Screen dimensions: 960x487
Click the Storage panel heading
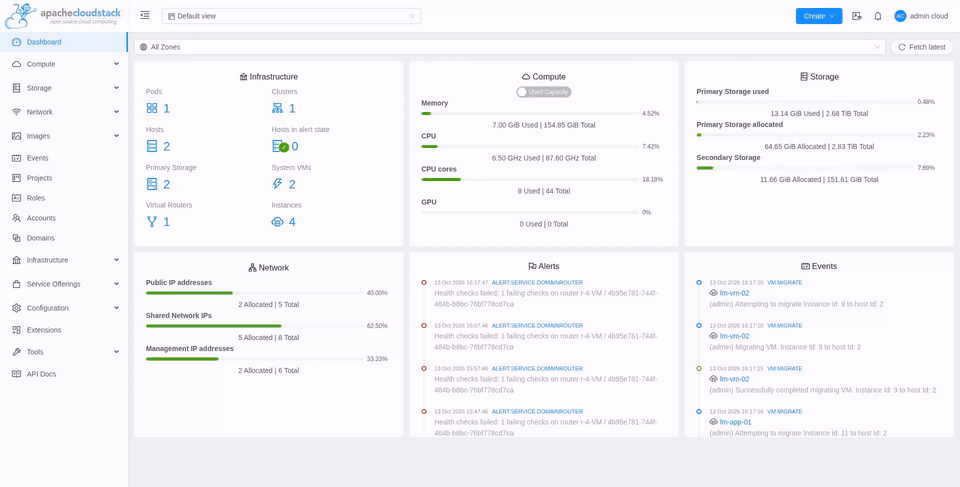click(x=819, y=77)
